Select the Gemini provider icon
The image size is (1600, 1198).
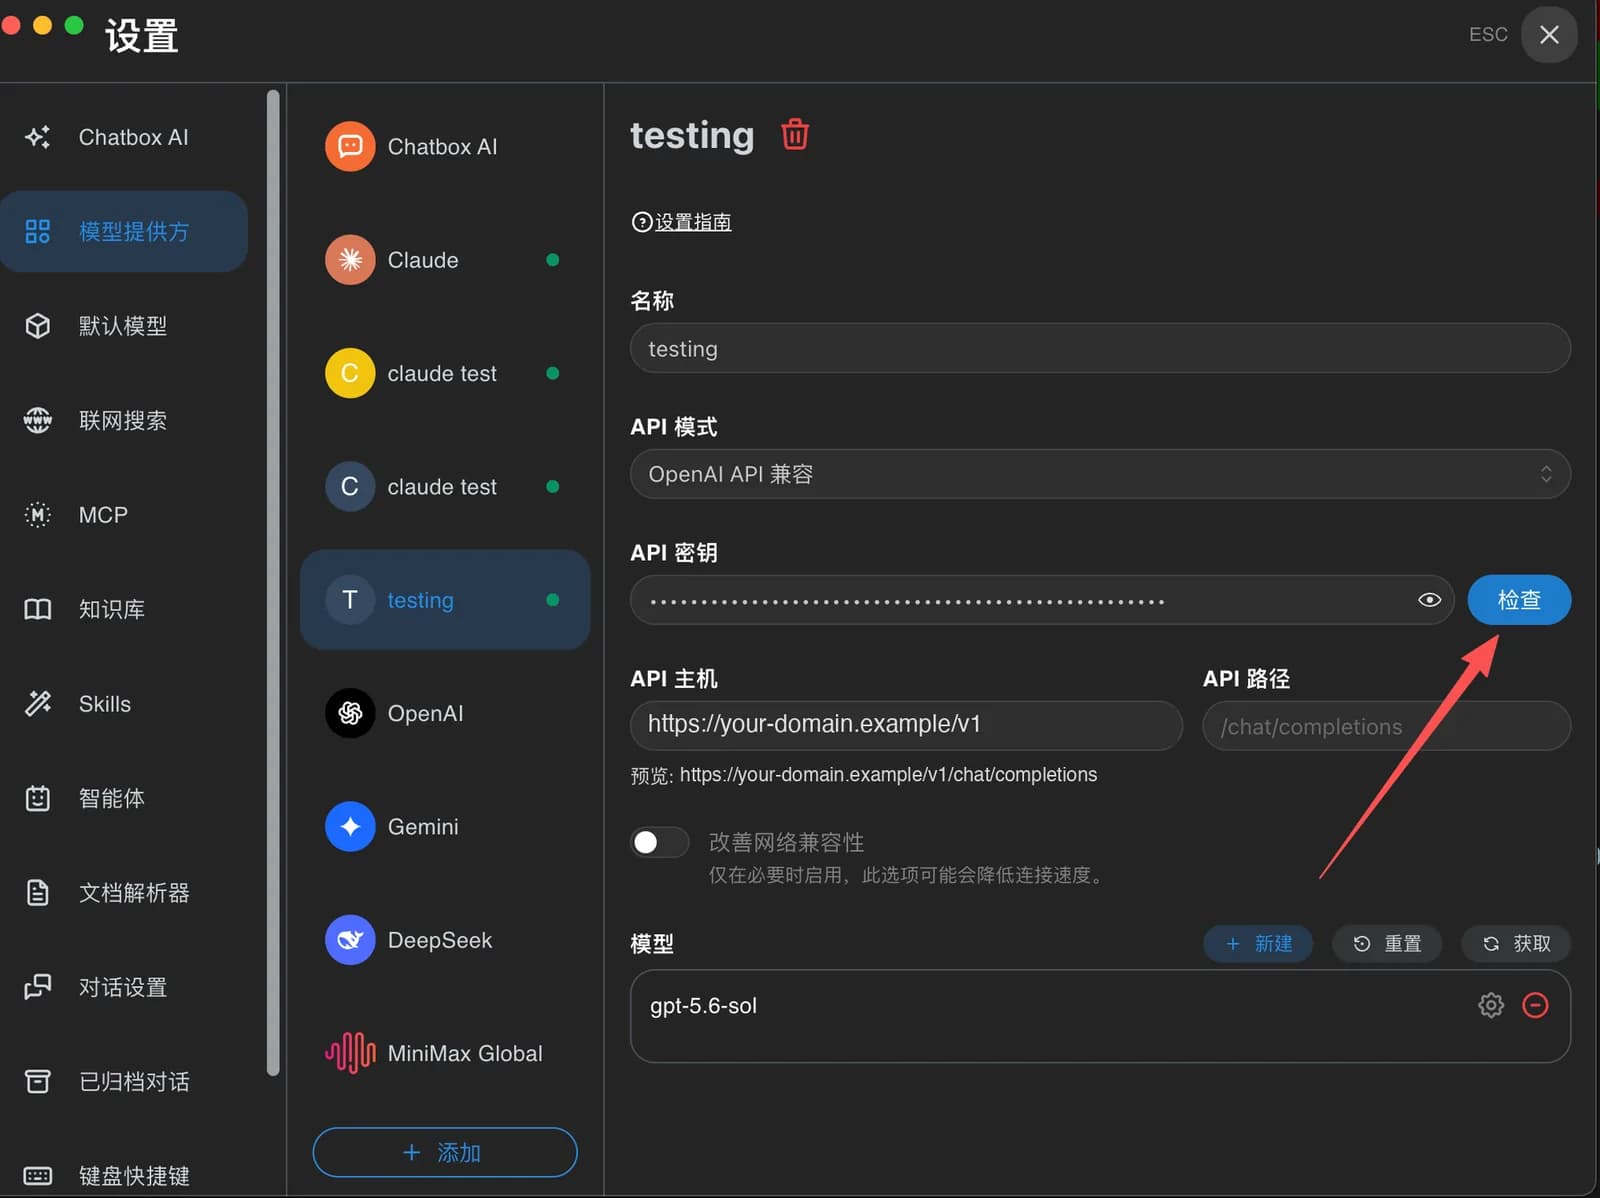click(350, 827)
